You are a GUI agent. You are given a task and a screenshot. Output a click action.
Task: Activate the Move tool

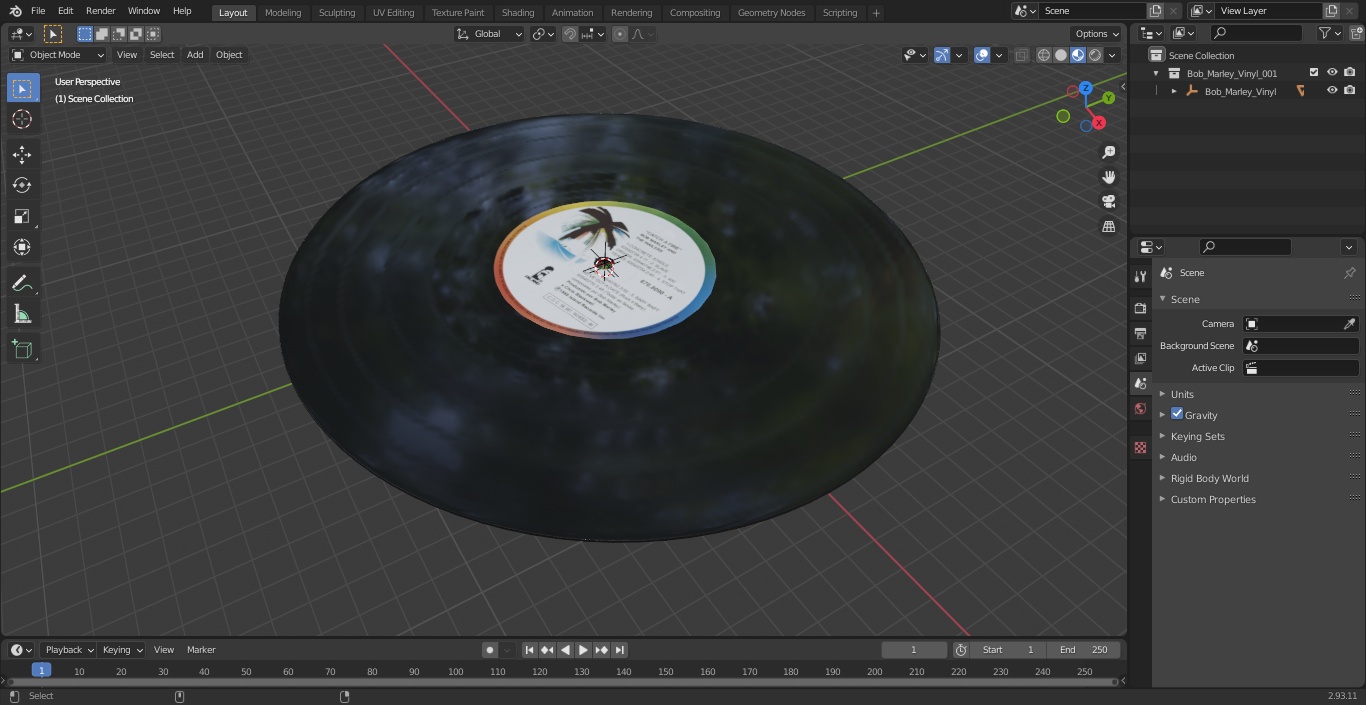pos(22,154)
